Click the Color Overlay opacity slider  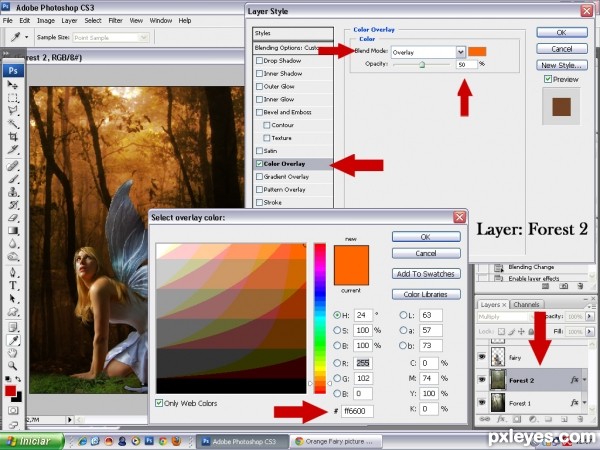[422, 65]
